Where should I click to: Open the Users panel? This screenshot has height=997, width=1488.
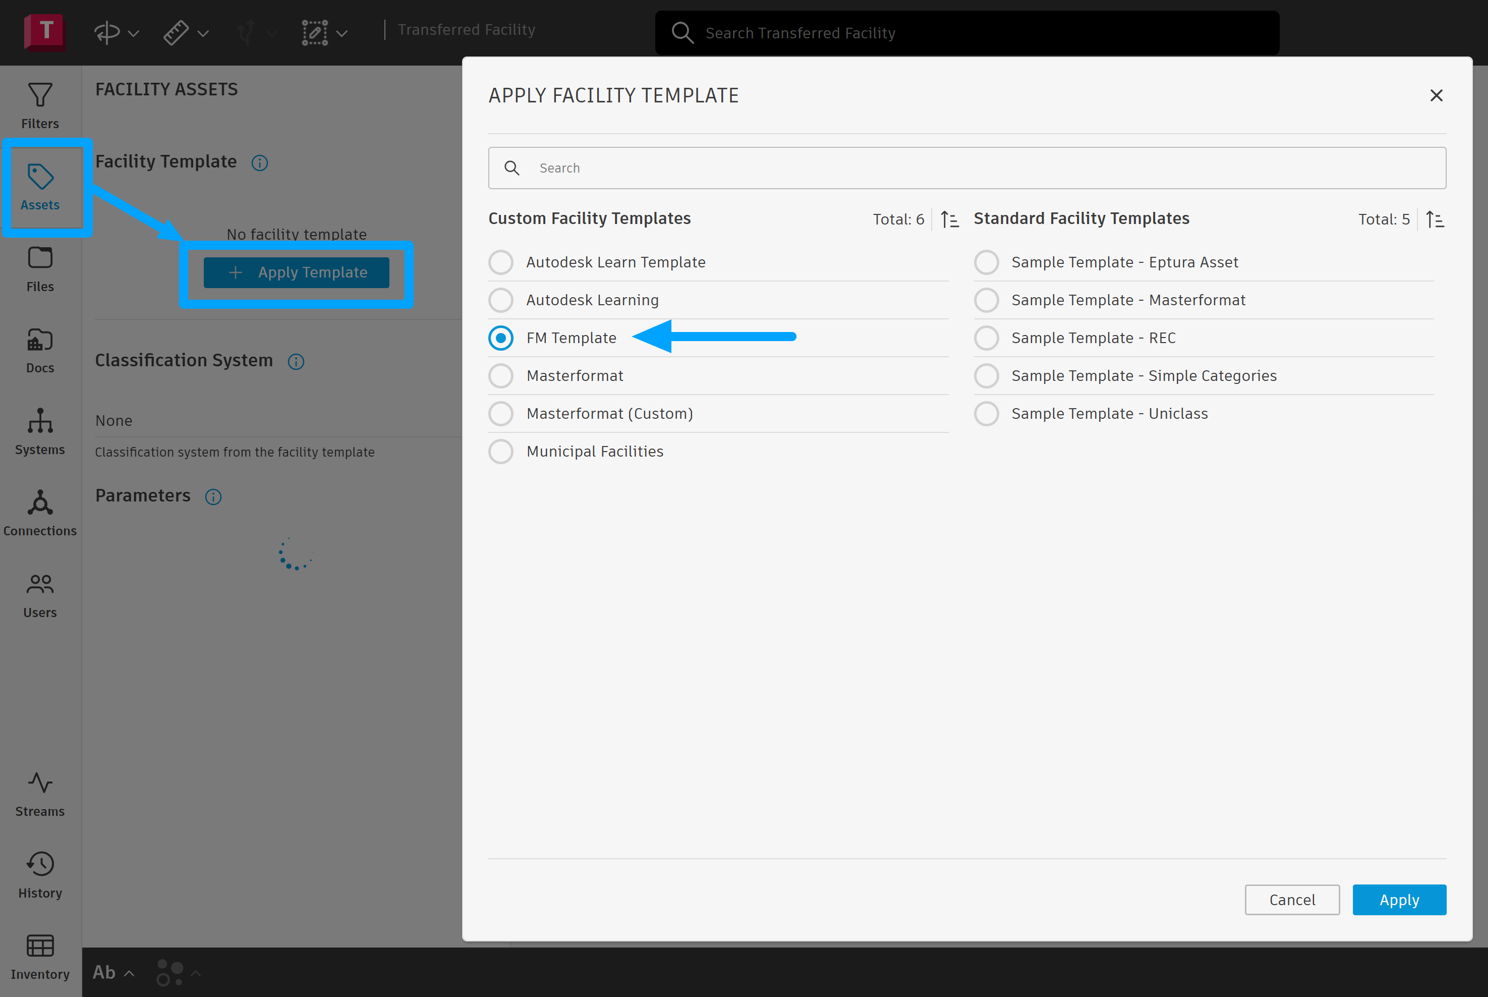40,594
